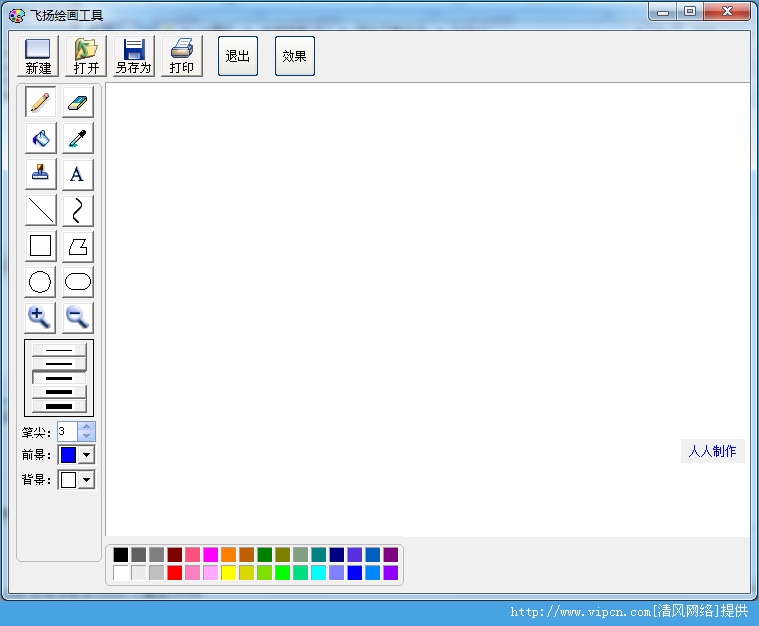Pick the dark maroon palette swatch

click(175, 555)
